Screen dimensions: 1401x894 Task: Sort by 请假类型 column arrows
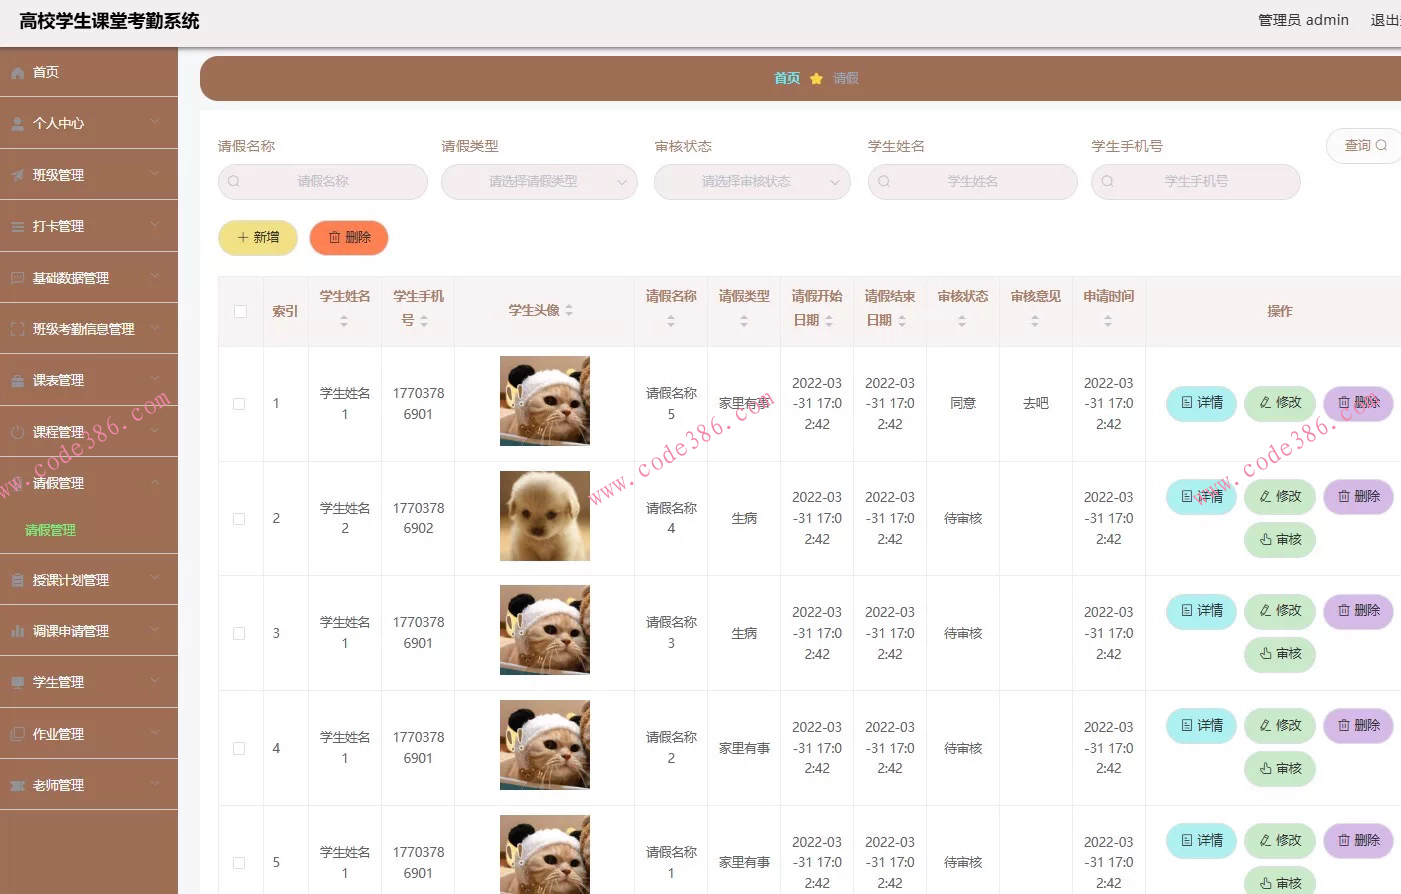[744, 321]
